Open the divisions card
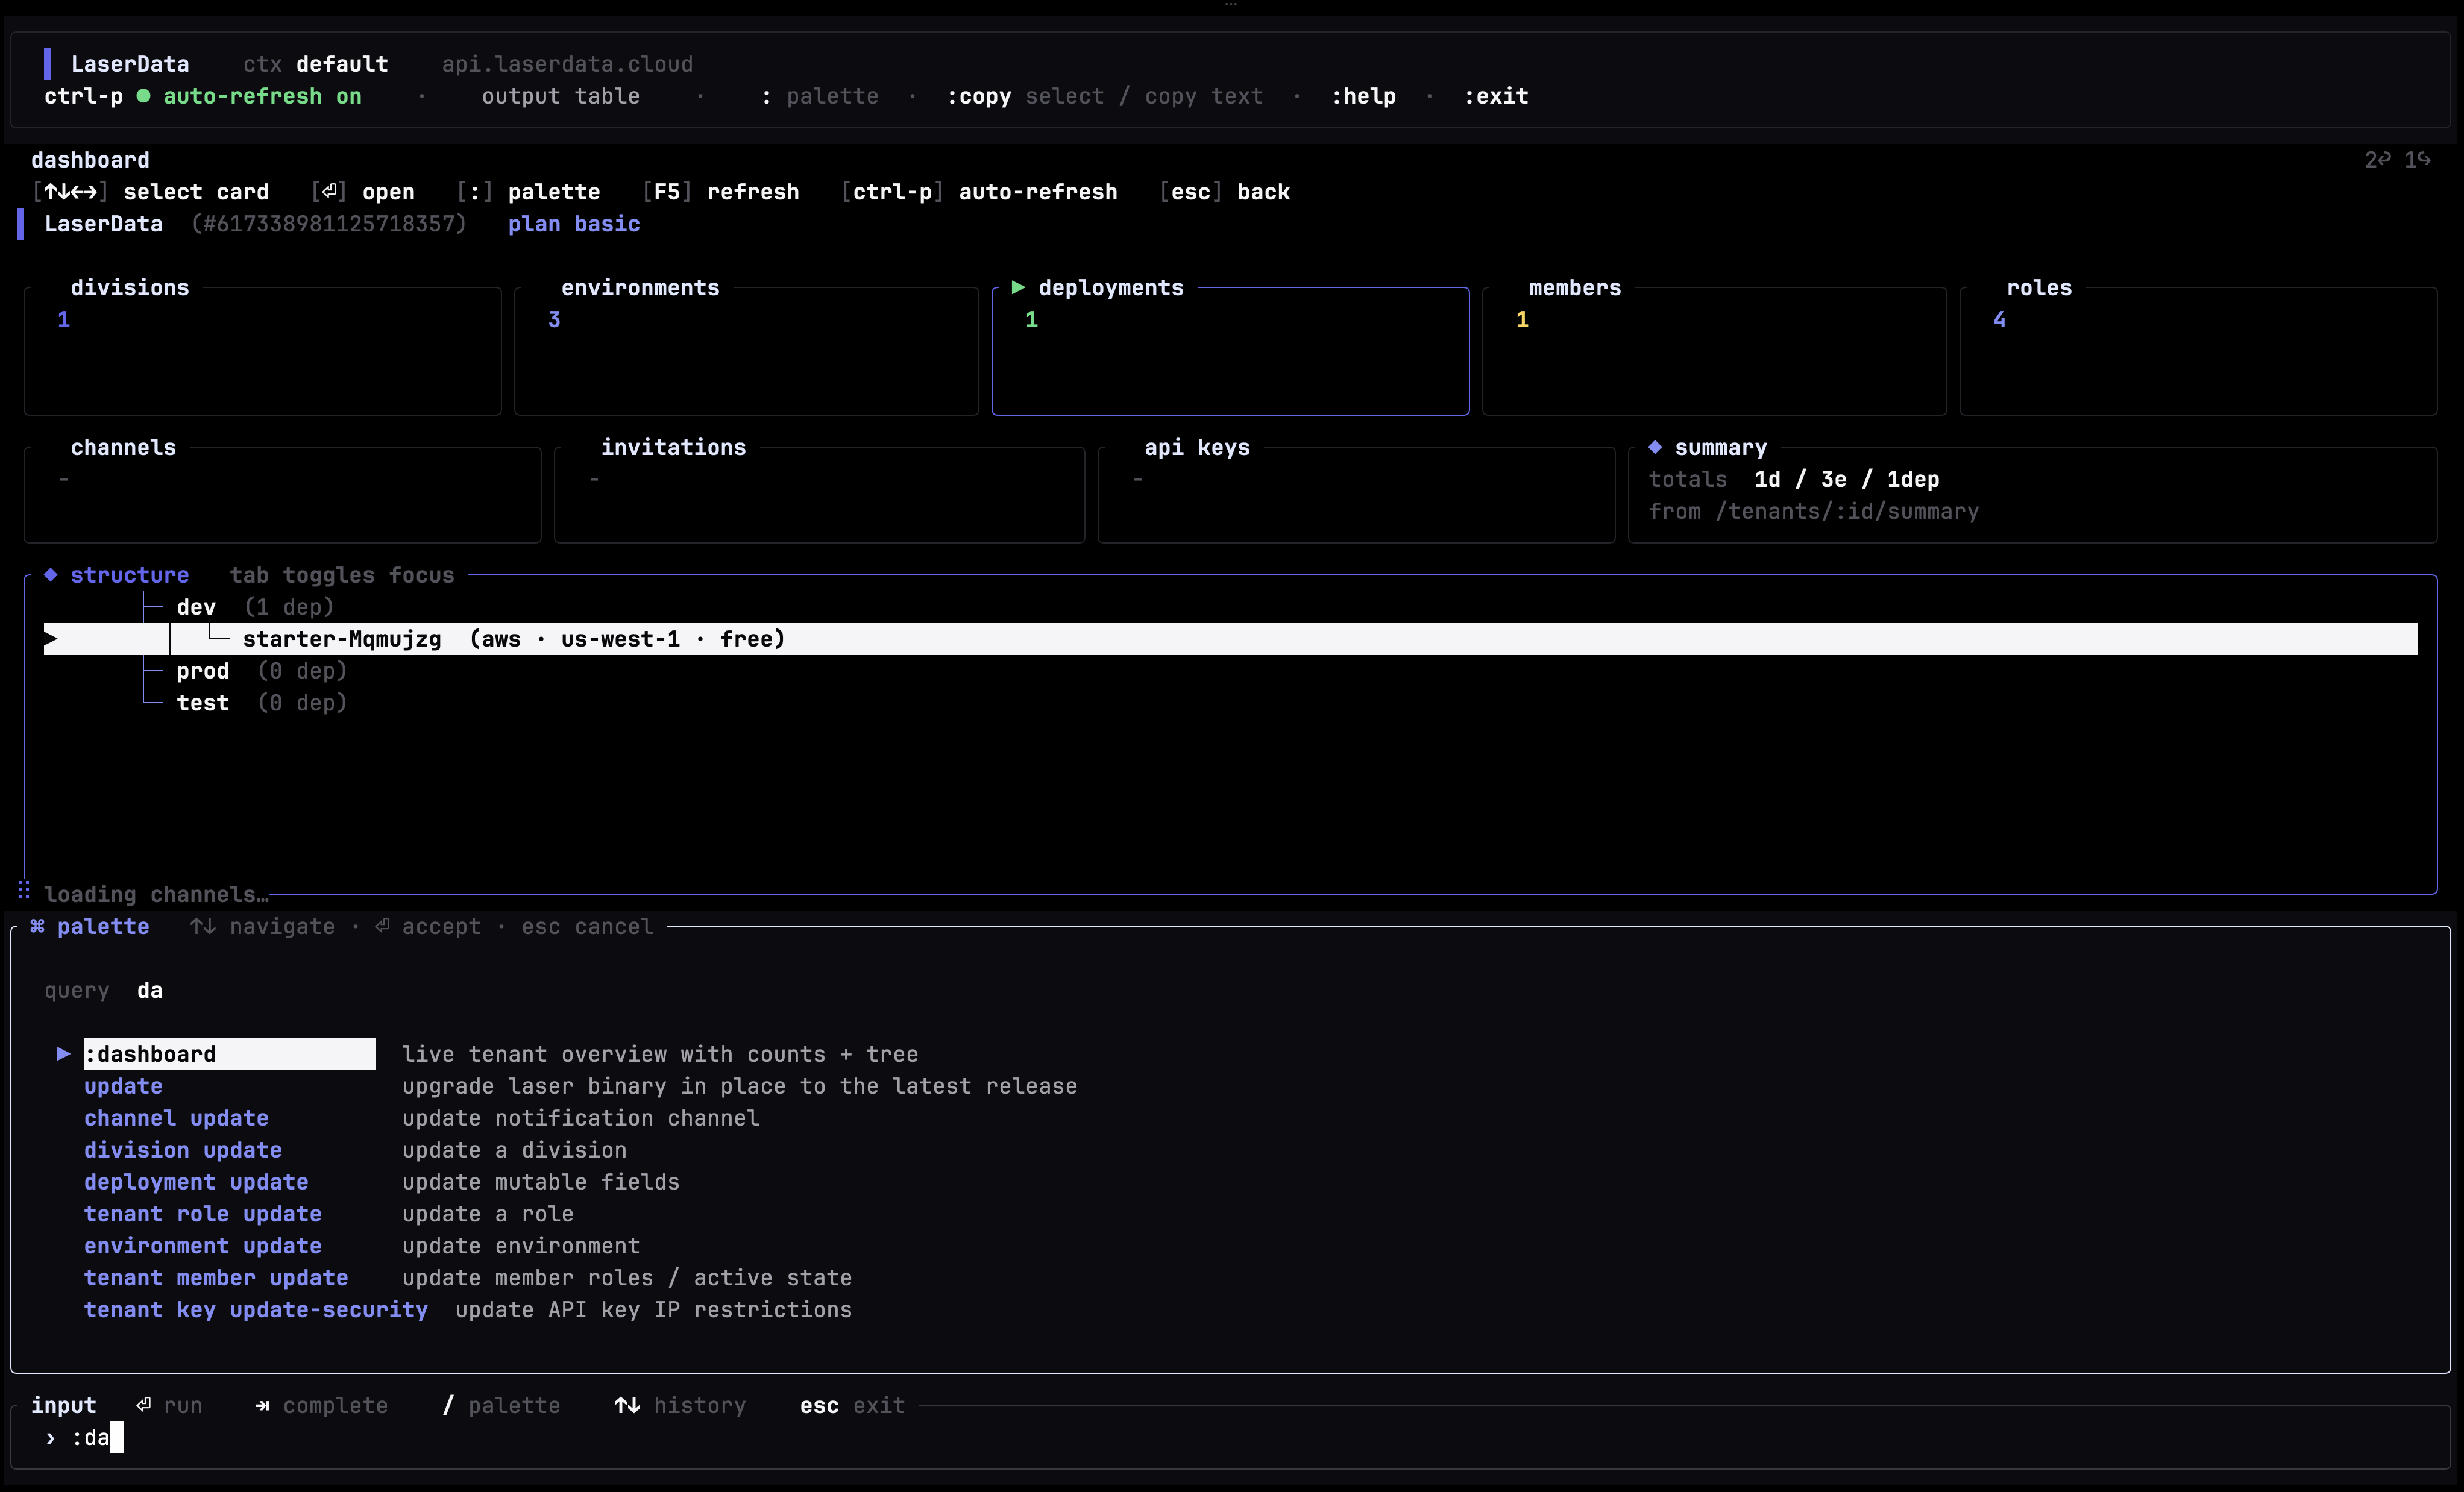 [262, 350]
